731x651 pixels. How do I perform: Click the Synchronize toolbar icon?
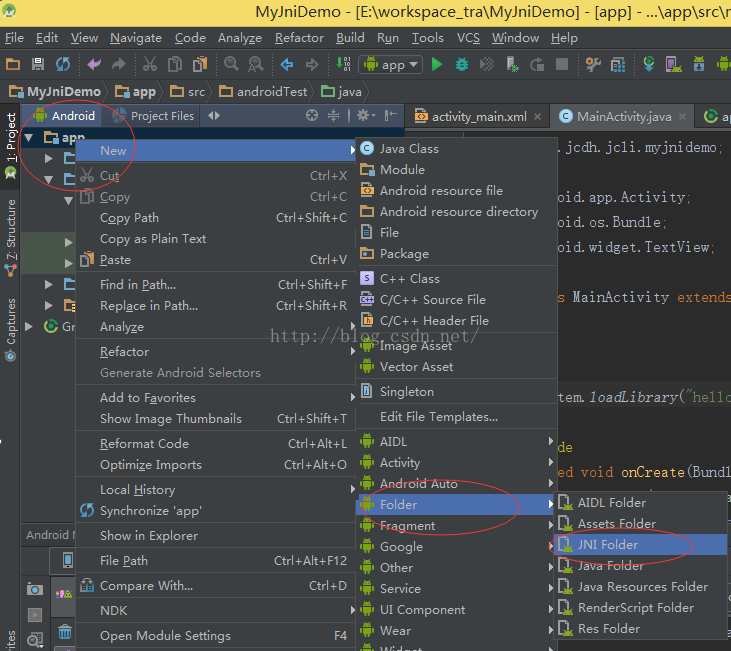(63, 64)
